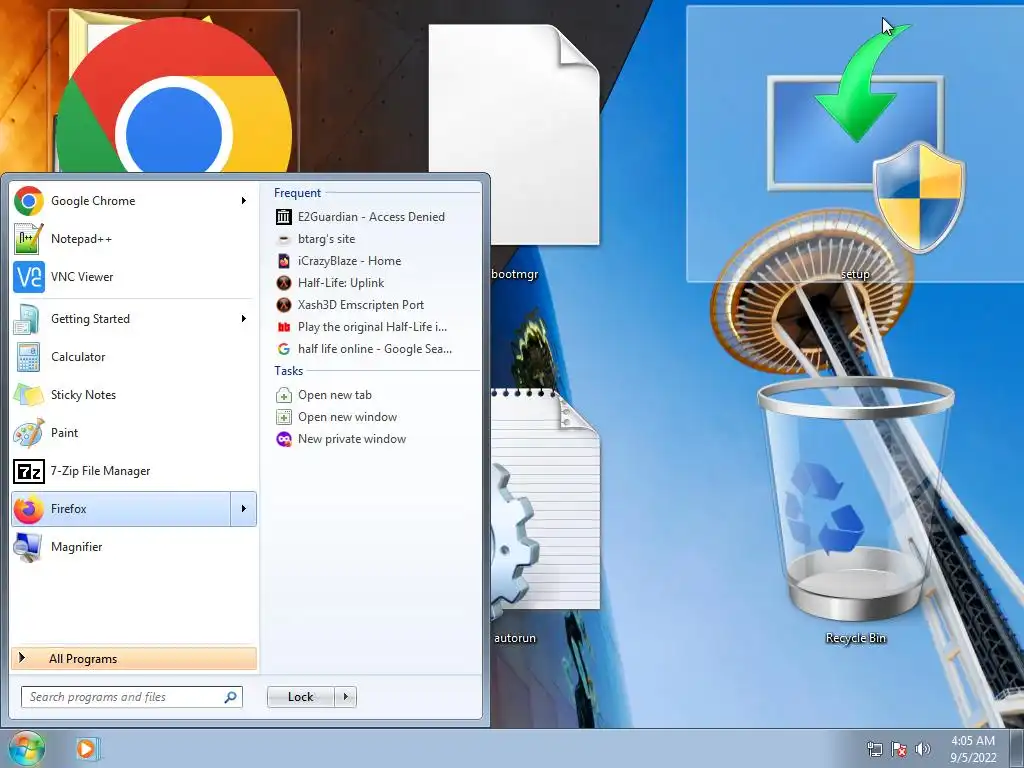Open VNC Viewer in the Start menu
This screenshot has width=1024, height=768.
coord(134,277)
